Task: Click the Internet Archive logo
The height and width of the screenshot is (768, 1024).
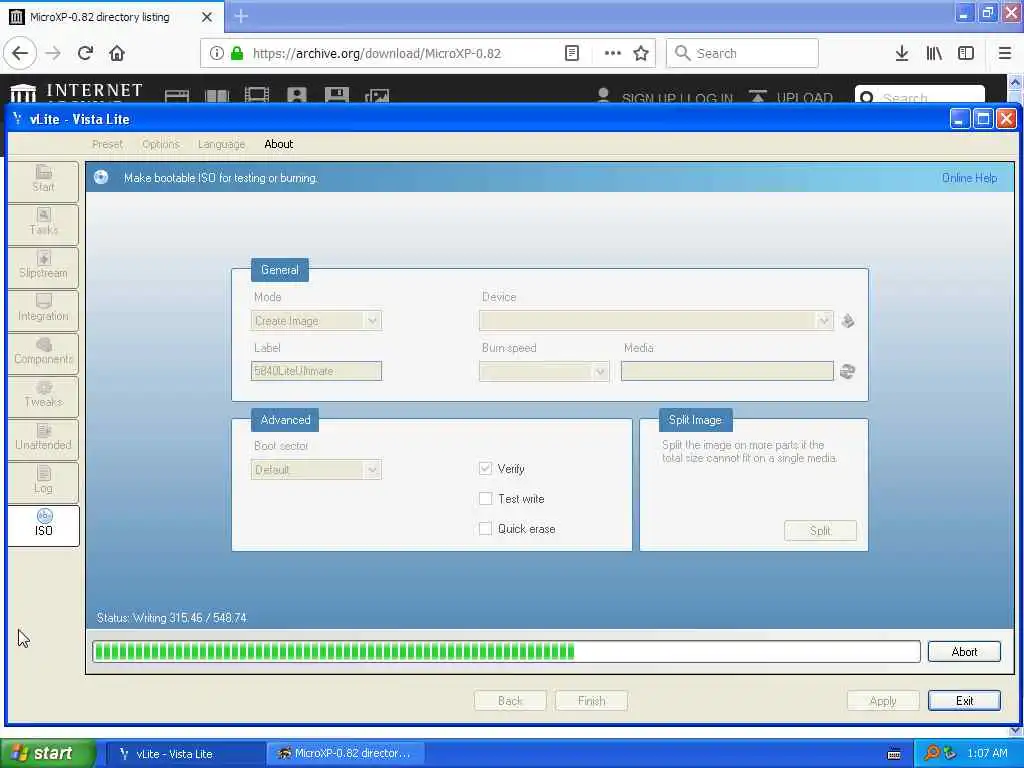Action: tap(76, 93)
